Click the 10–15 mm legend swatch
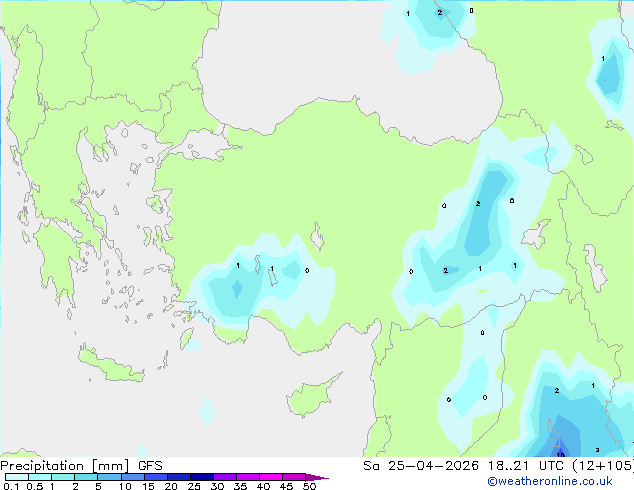Image resolution: width=634 pixels, height=490 pixels. 132,477
